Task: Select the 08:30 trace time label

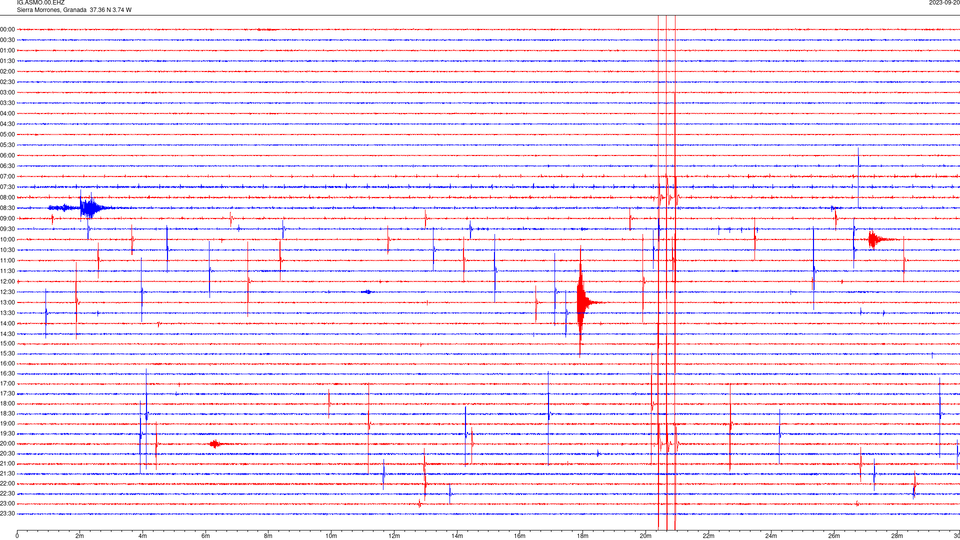Action: (x=7, y=208)
